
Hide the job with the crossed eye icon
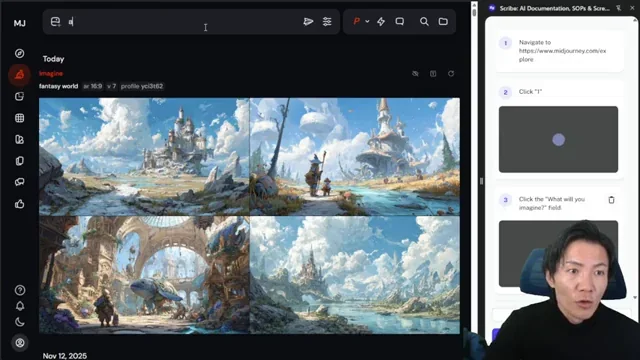click(415, 74)
